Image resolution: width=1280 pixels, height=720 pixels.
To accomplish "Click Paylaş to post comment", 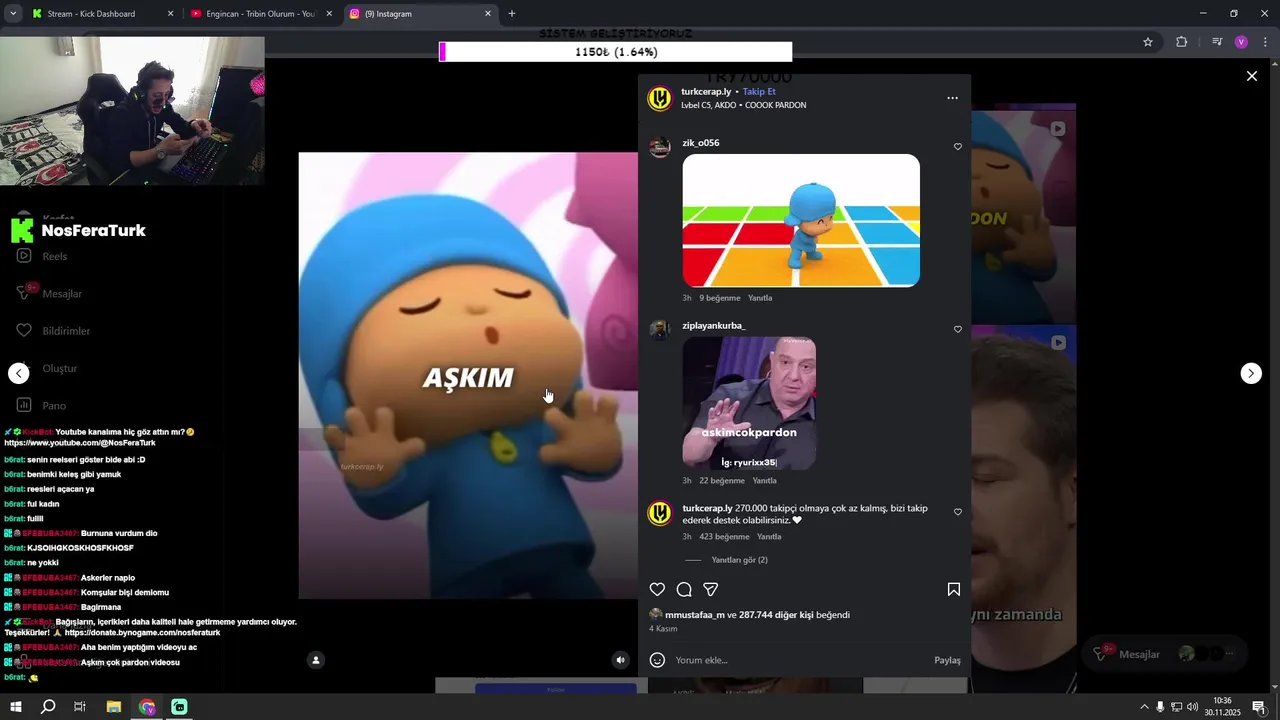I will (x=947, y=660).
